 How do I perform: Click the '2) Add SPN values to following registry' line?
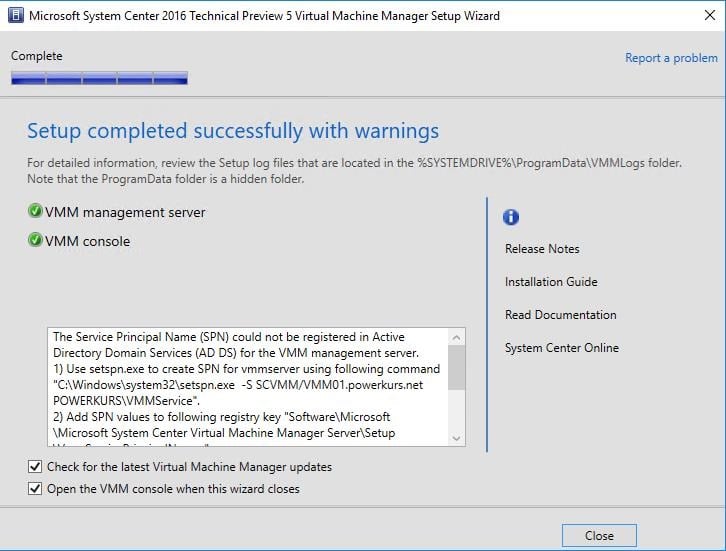coord(221,417)
